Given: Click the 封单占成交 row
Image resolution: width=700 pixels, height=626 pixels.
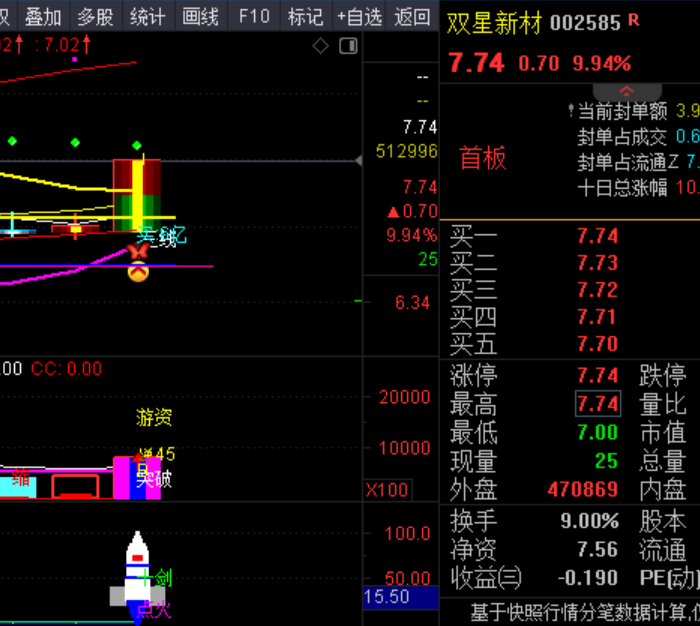Looking at the screenshot, I should point(638,137).
